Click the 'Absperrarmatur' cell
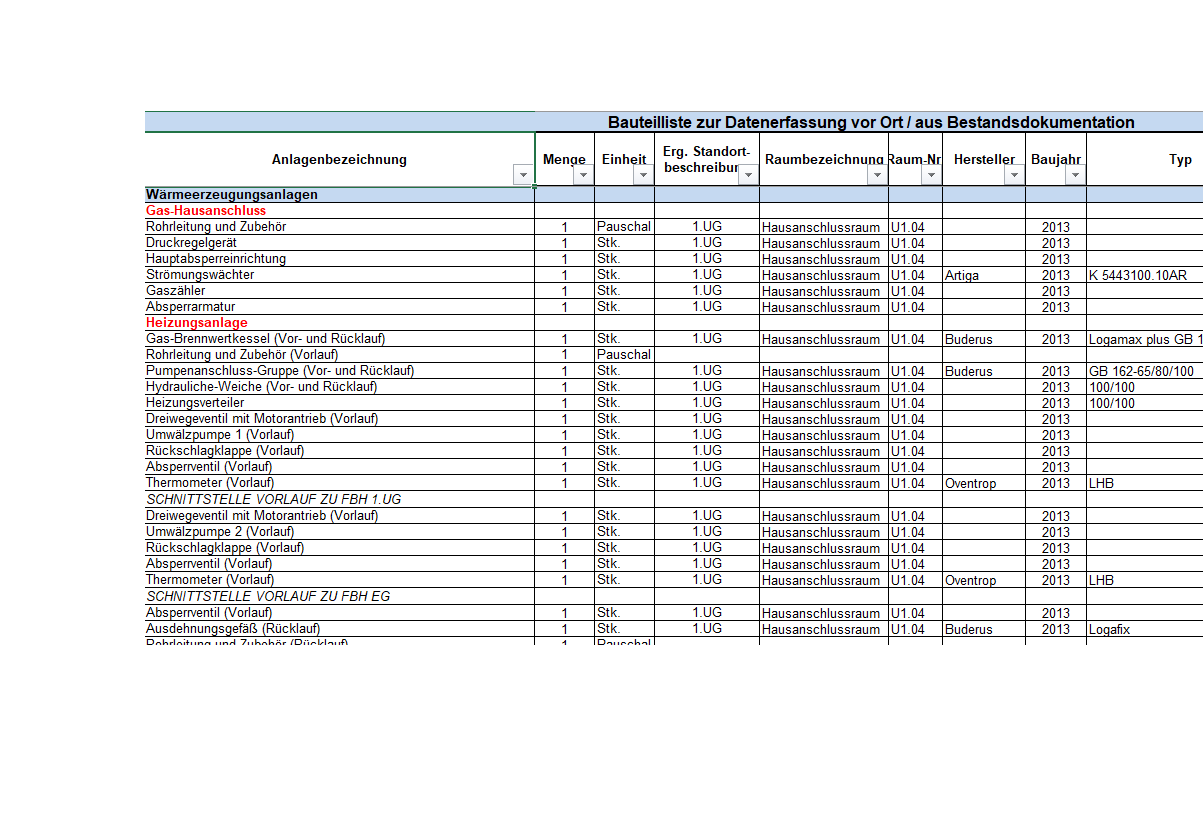Image resolution: width=1203 pixels, height=825 pixels. 340,307
